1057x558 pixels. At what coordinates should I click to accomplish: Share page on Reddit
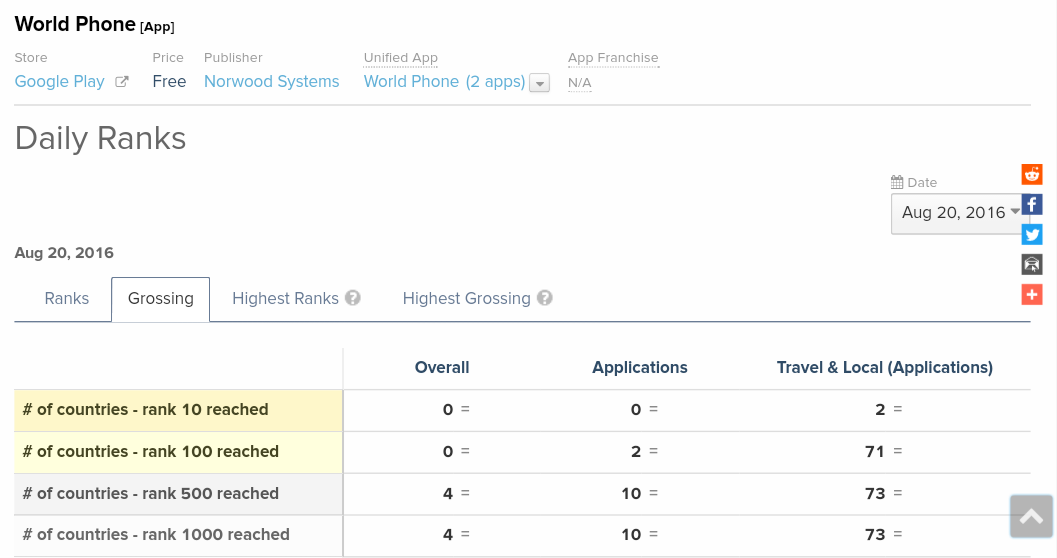pos(1032,175)
